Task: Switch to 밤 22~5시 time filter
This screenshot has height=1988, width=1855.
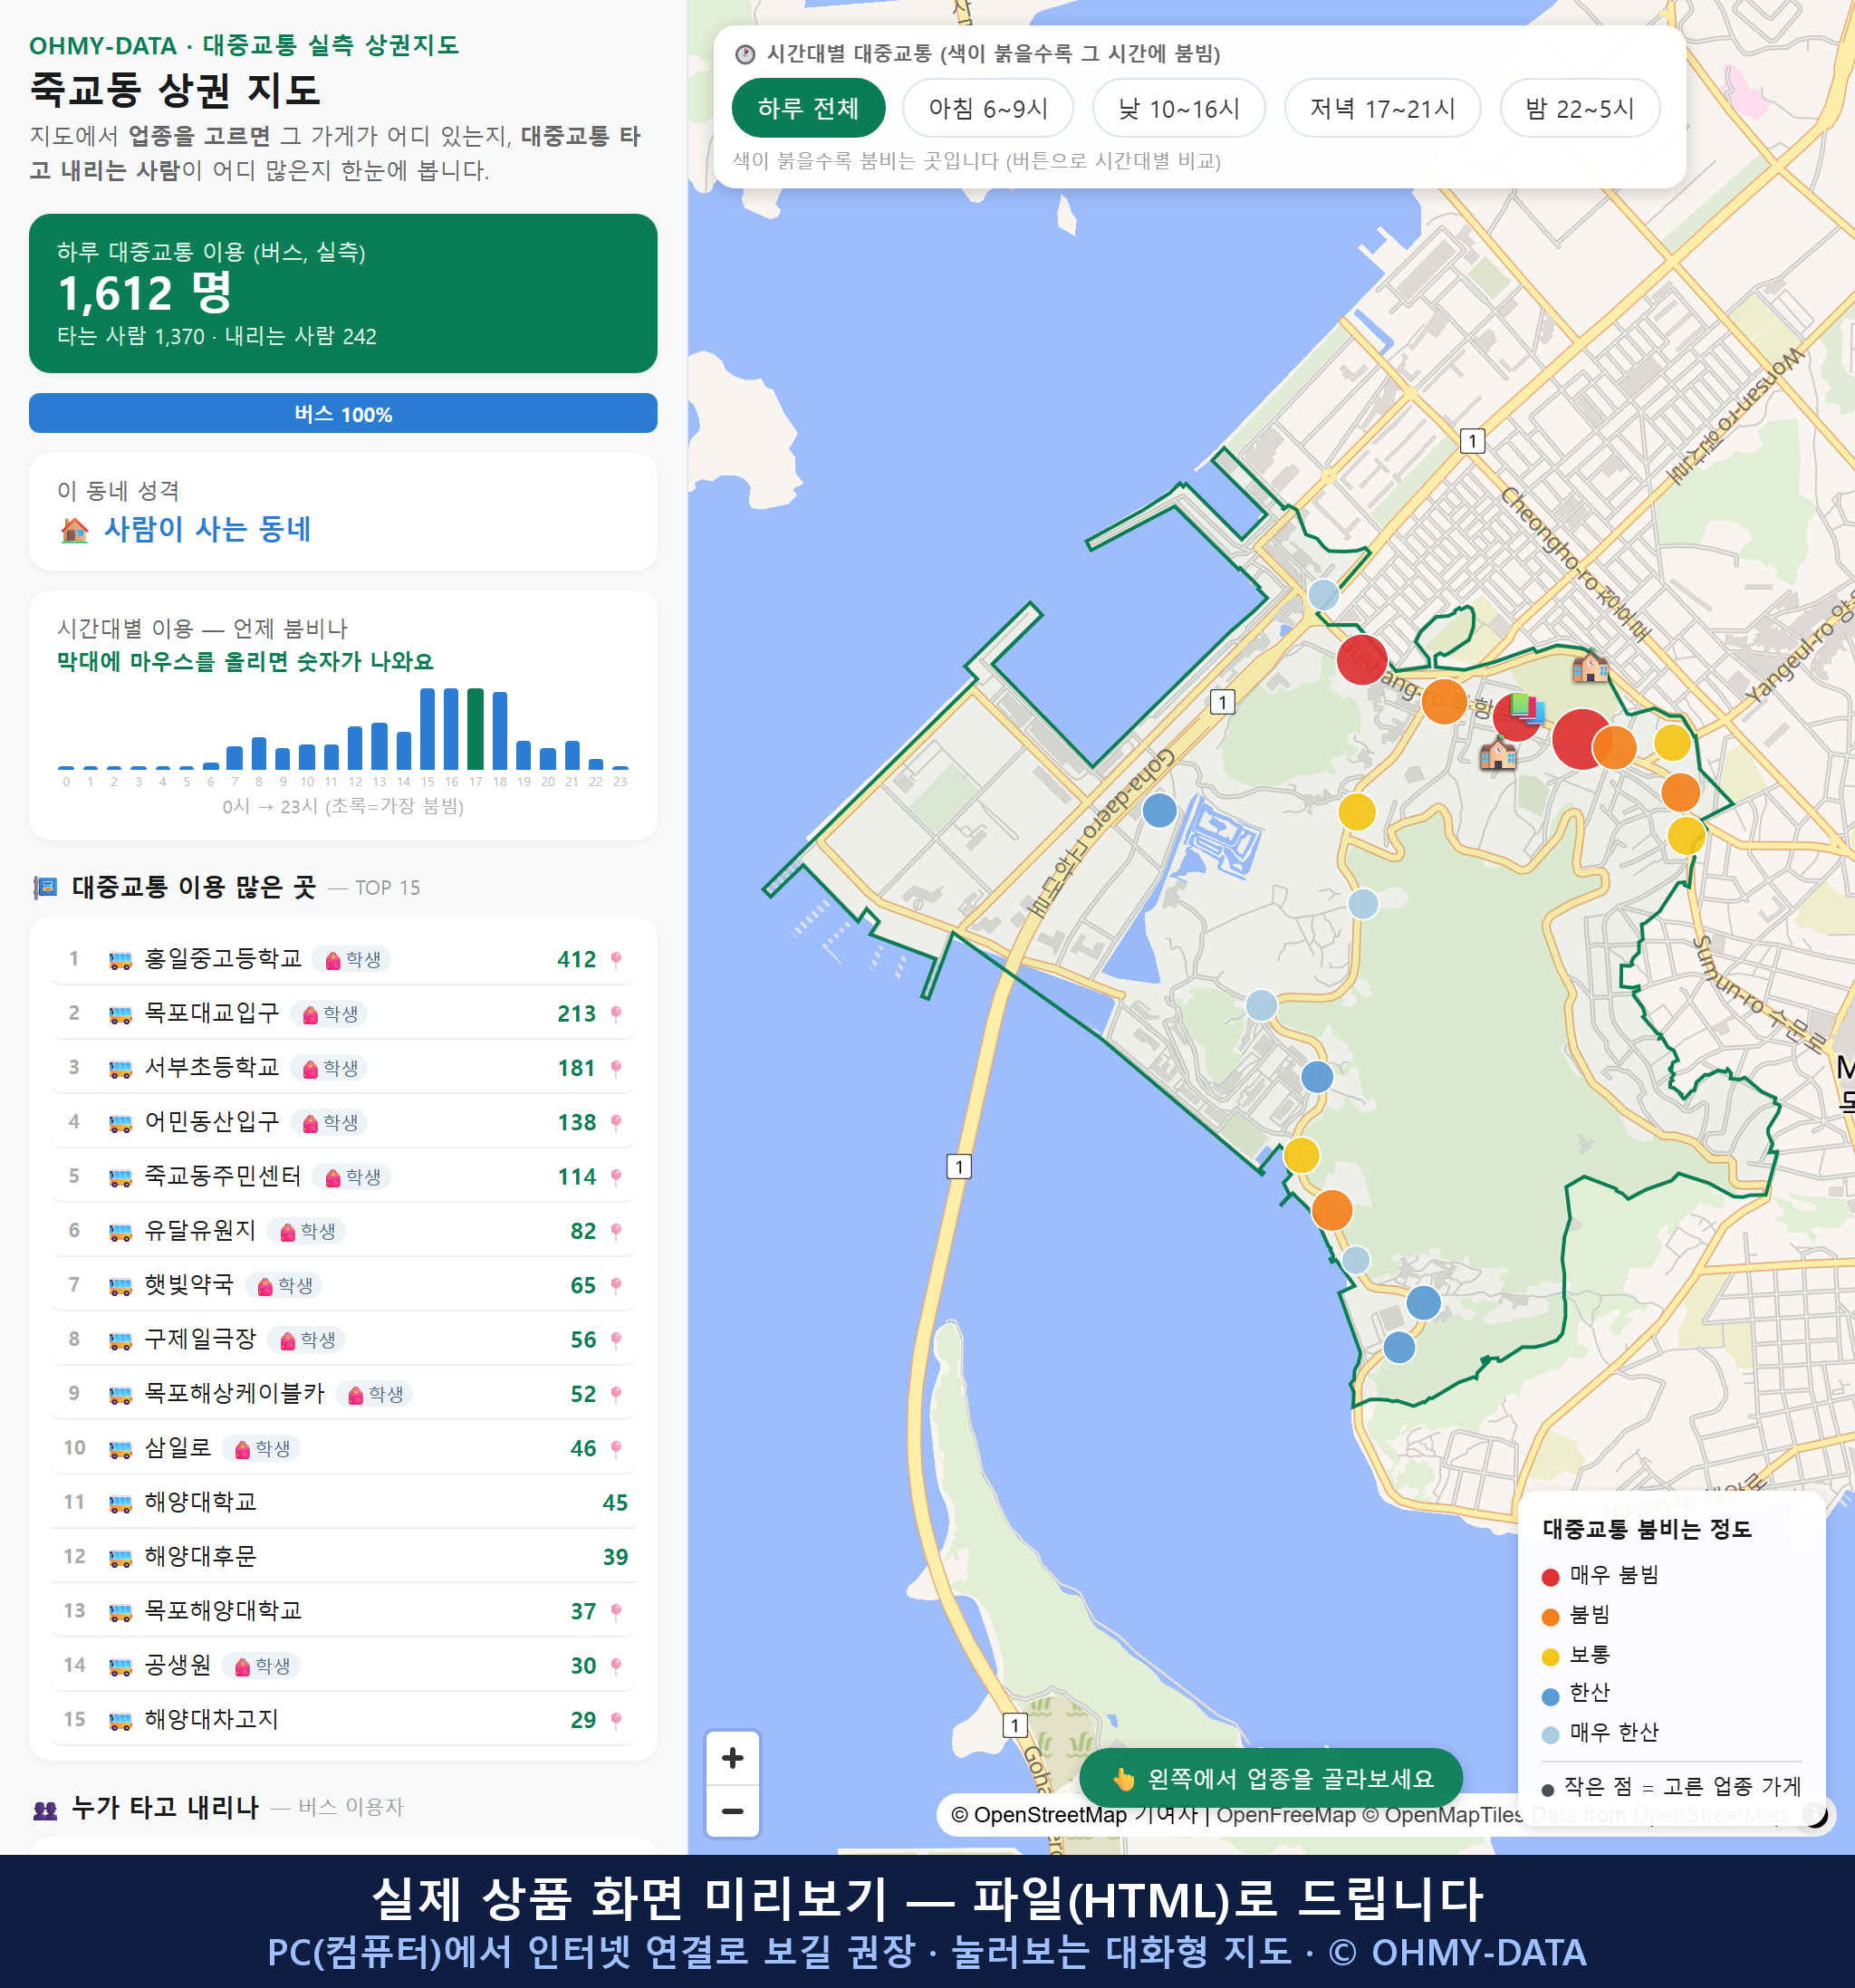Action: [1580, 108]
